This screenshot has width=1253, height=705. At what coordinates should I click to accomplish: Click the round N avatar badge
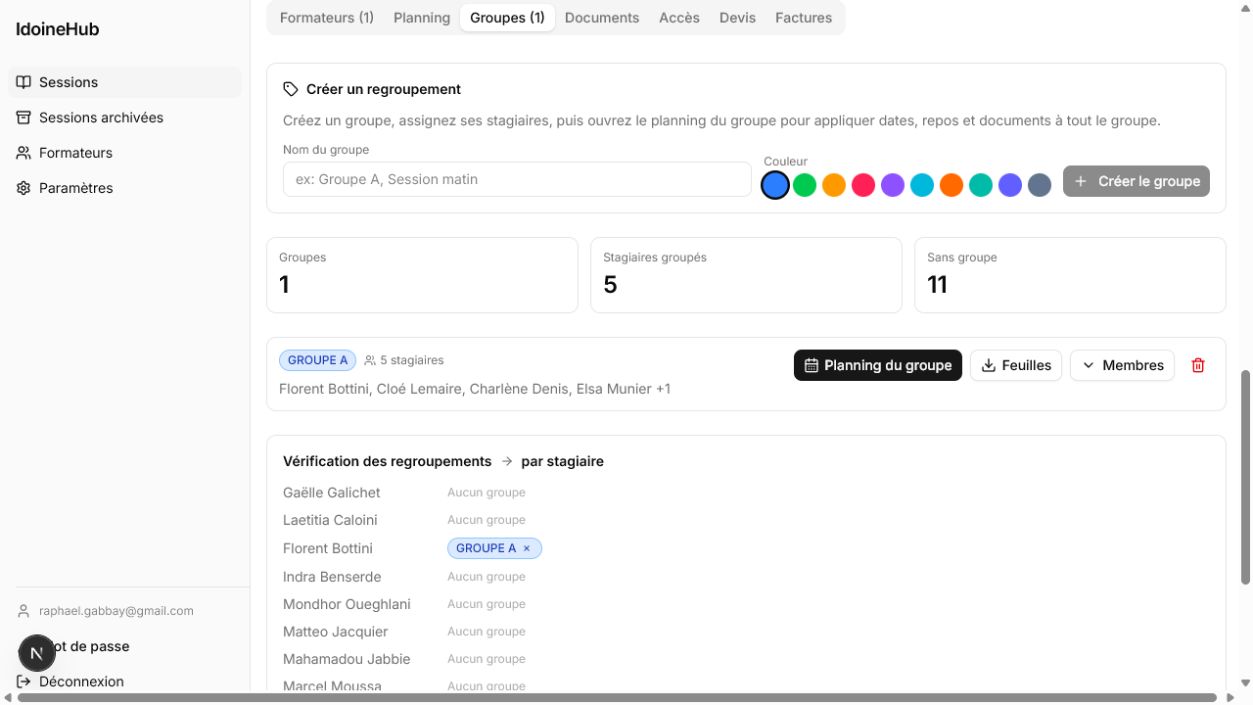pos(37,653)
